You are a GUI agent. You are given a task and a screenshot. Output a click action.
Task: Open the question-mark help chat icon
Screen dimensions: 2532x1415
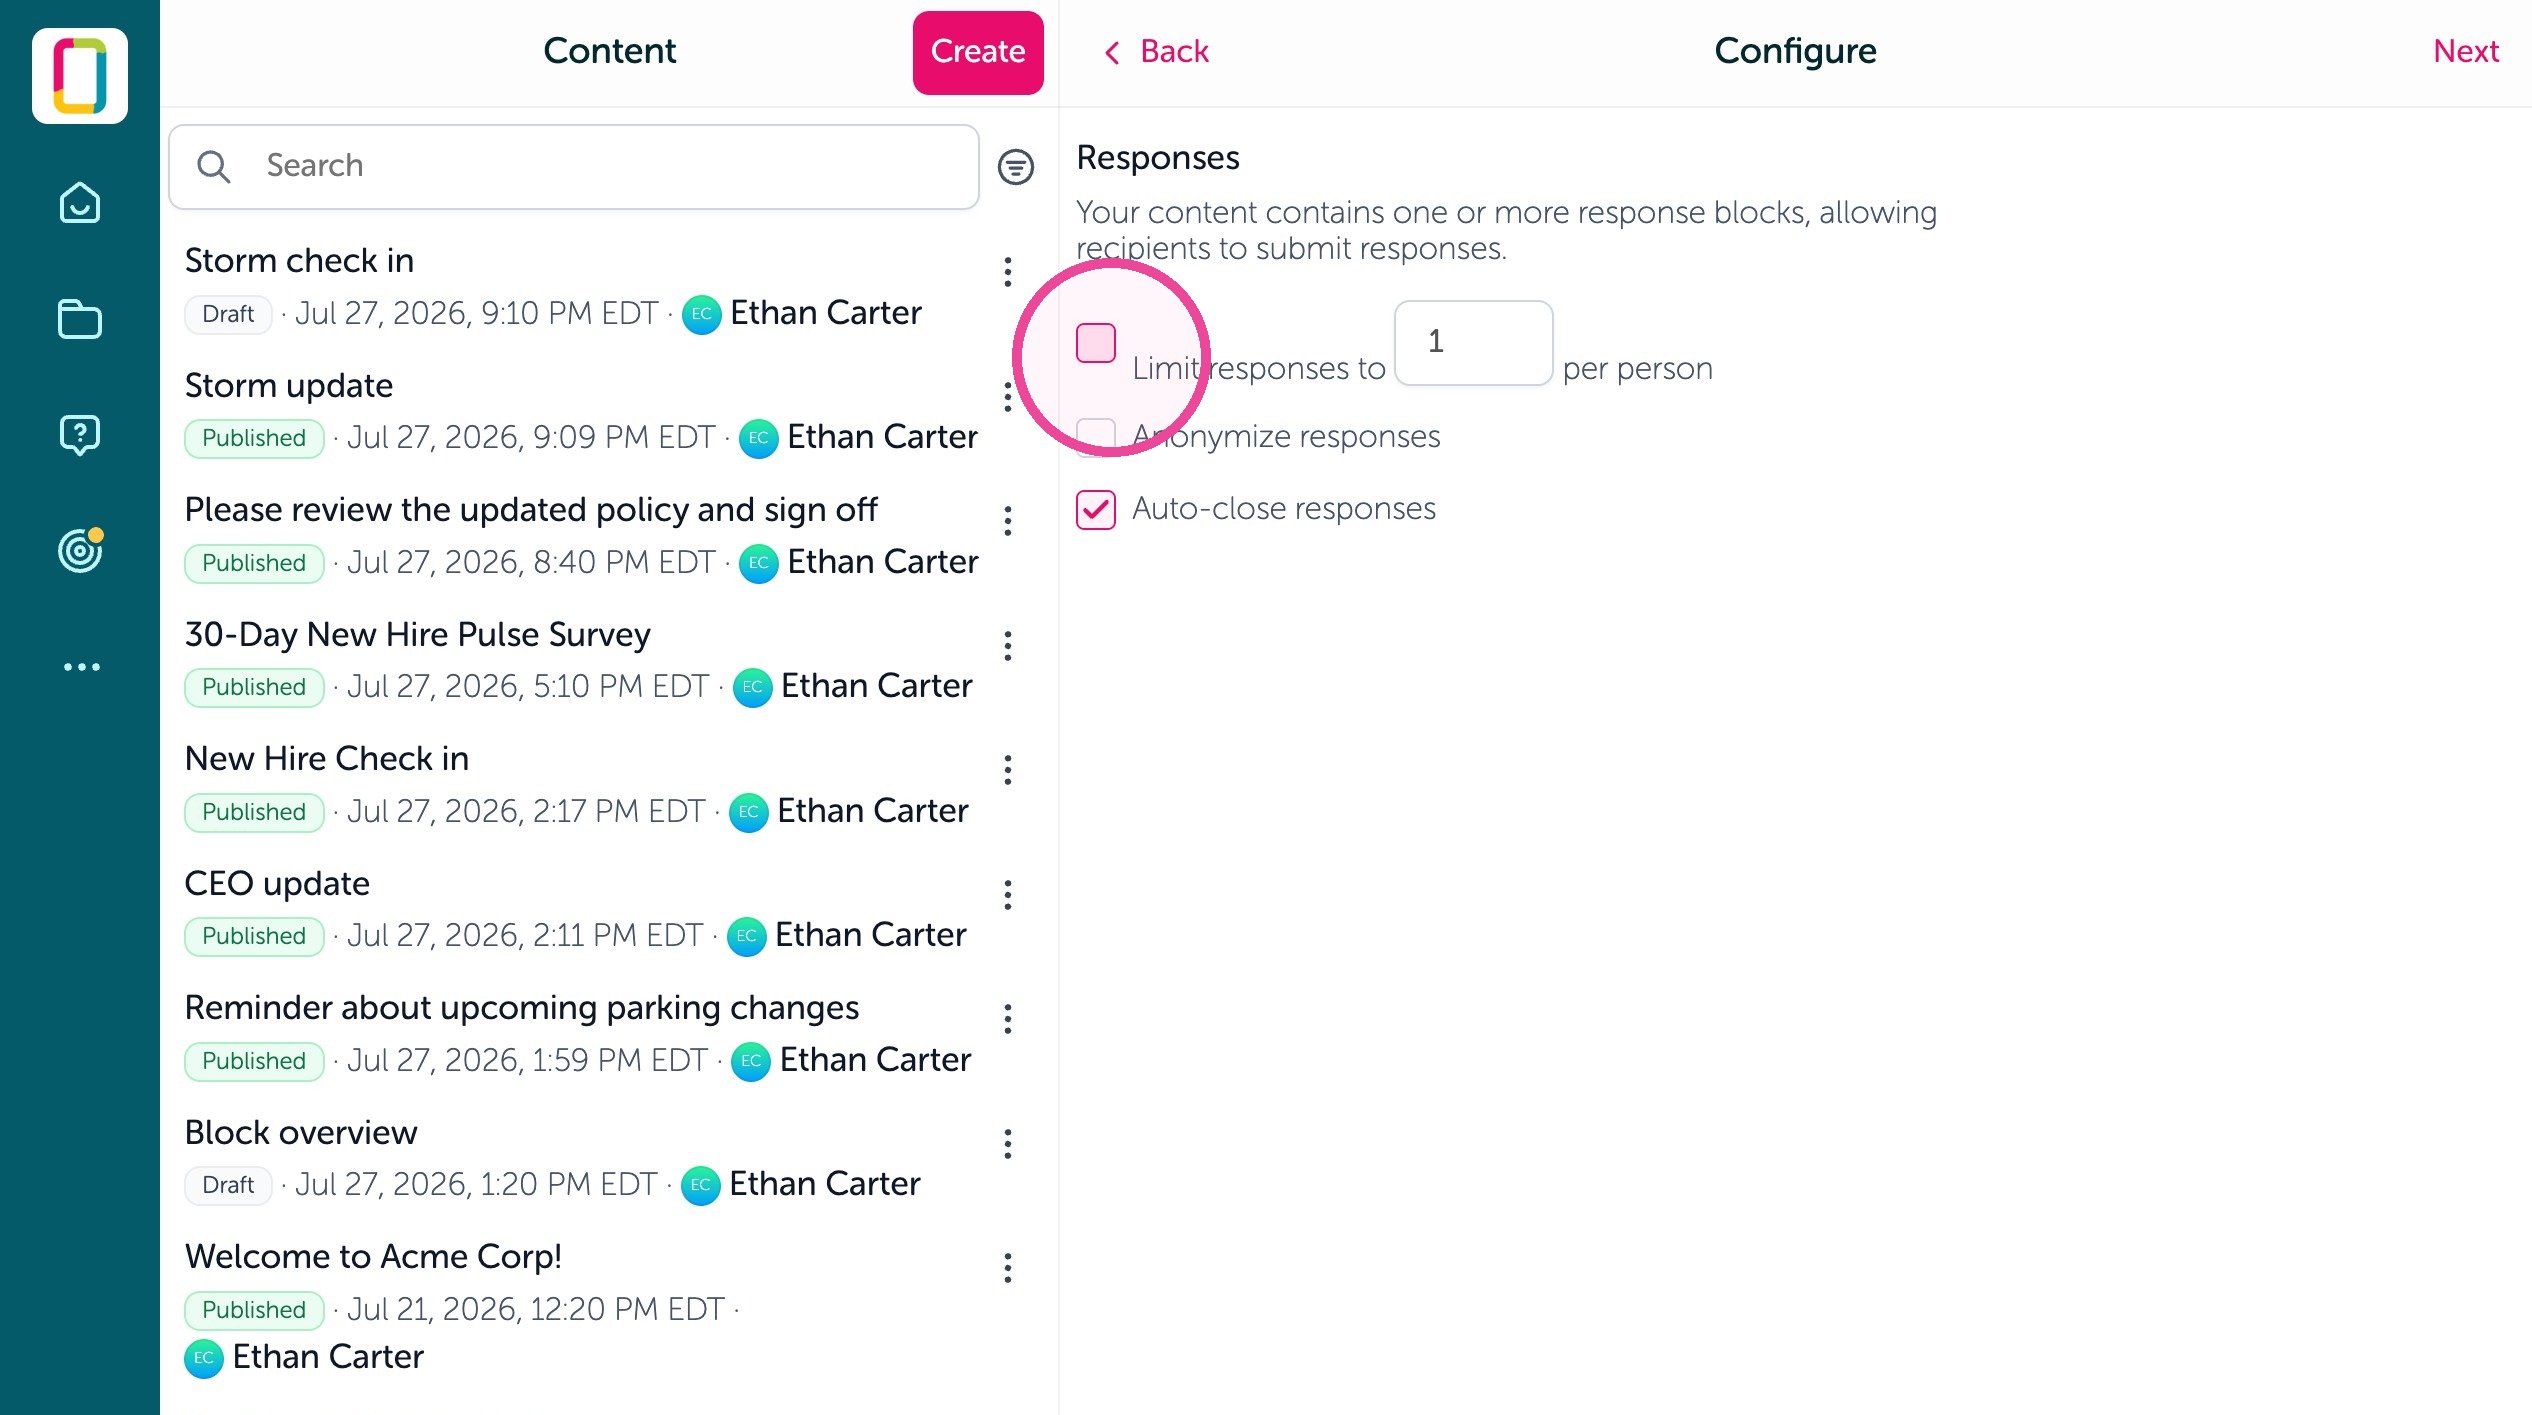pos(80,435)
